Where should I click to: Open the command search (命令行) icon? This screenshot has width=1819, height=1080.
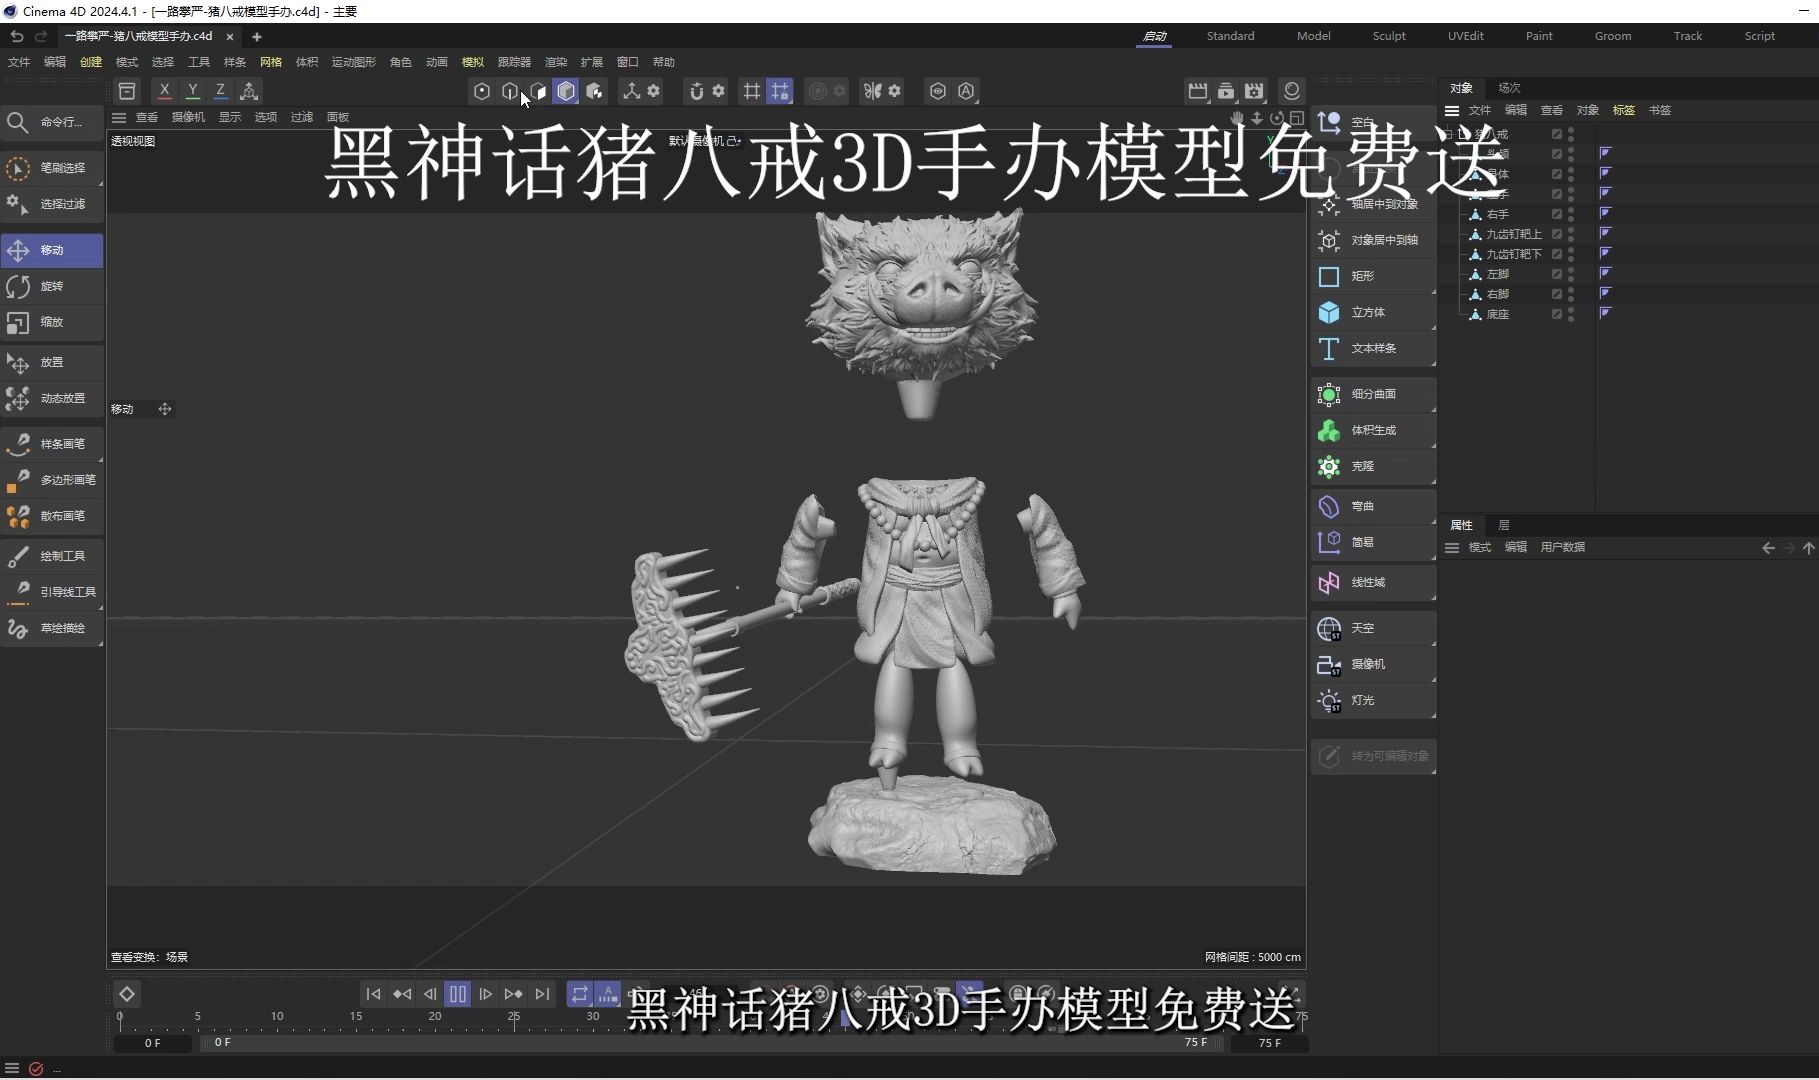click(17, 122)
